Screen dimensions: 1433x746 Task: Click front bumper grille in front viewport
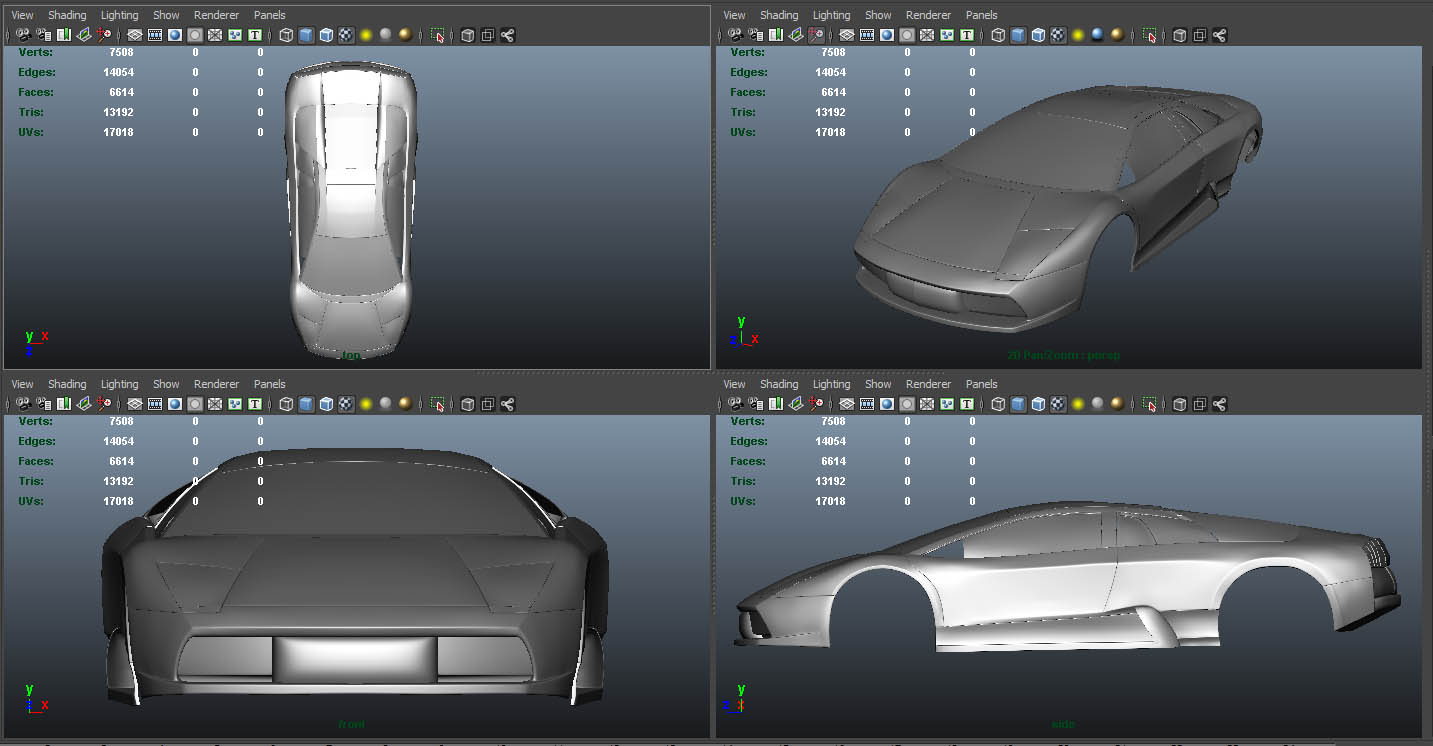355,660
